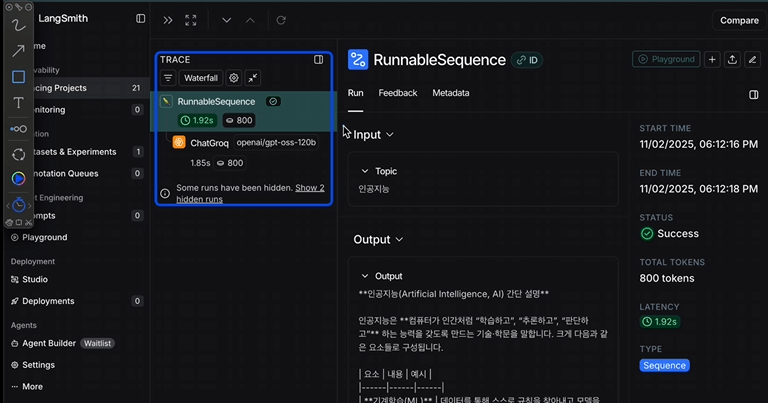Click the 800 tokens value
Screen dimensions: 768x403
(667, 278)
